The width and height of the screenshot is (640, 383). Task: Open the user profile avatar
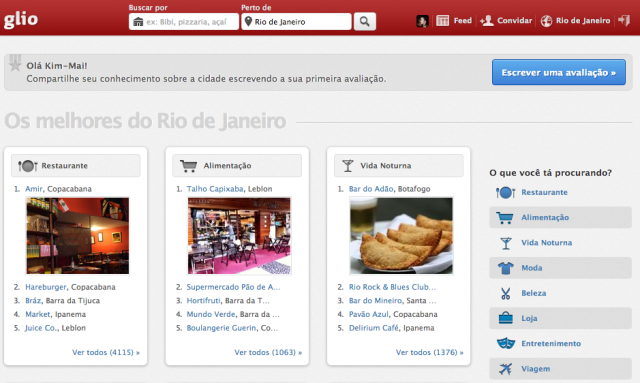point(422,21)
